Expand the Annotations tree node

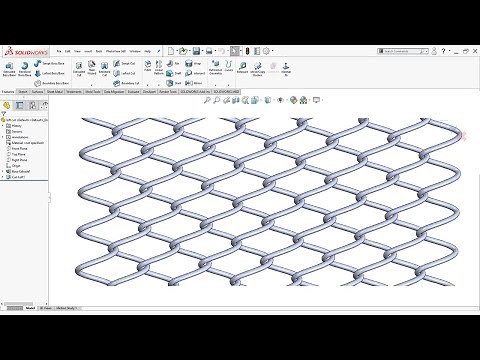point(3,137)
